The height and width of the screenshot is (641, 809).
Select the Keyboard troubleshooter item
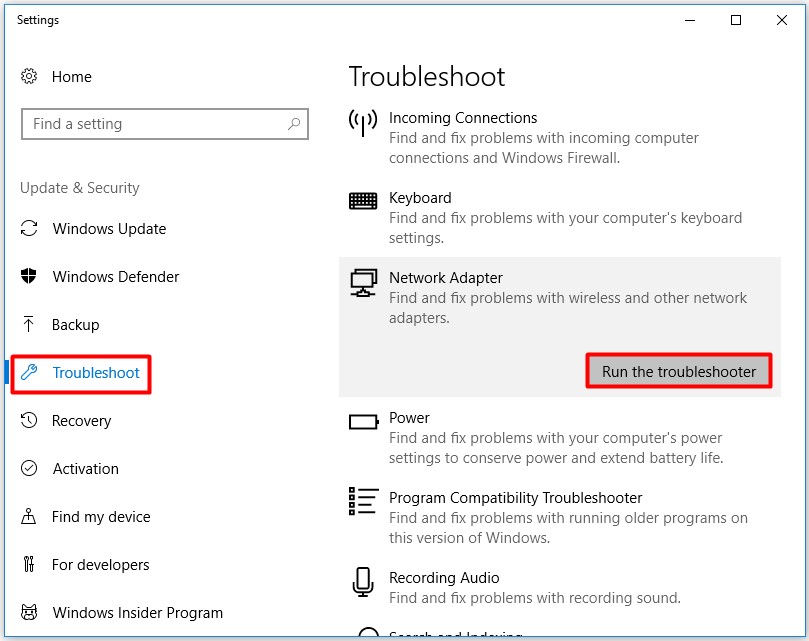coord(420,198)
